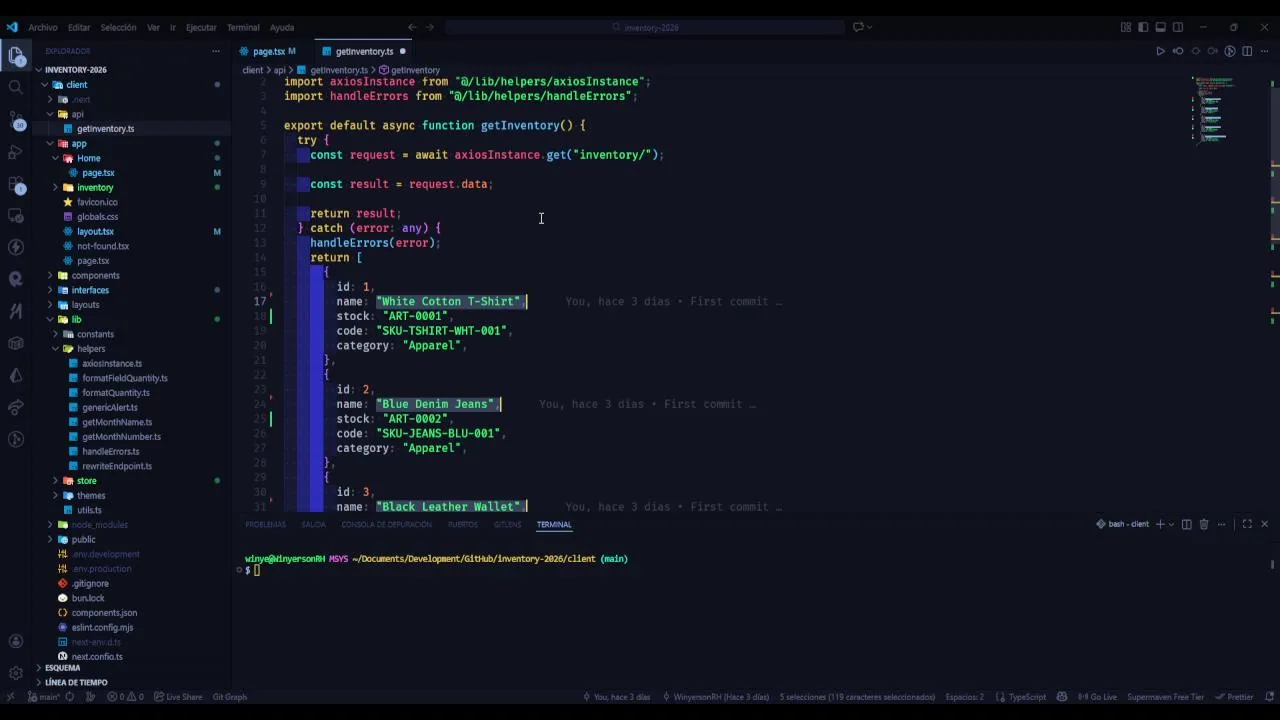The image size is (1280, 720).
Task: Open new terminal profile dropdown arrow
Action: [1172, 524]
